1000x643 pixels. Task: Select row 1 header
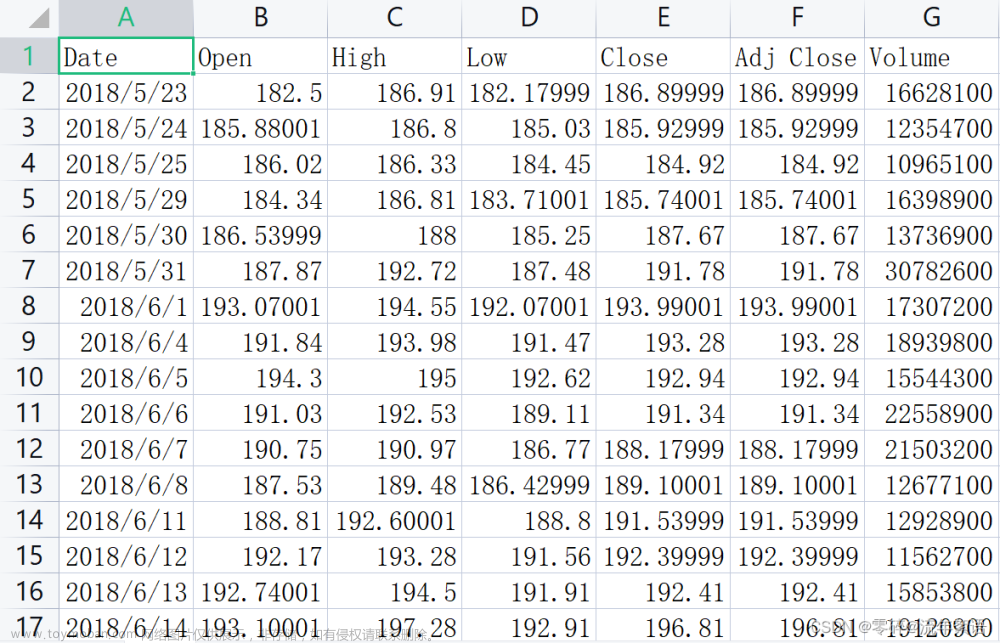tap(29, 56)
